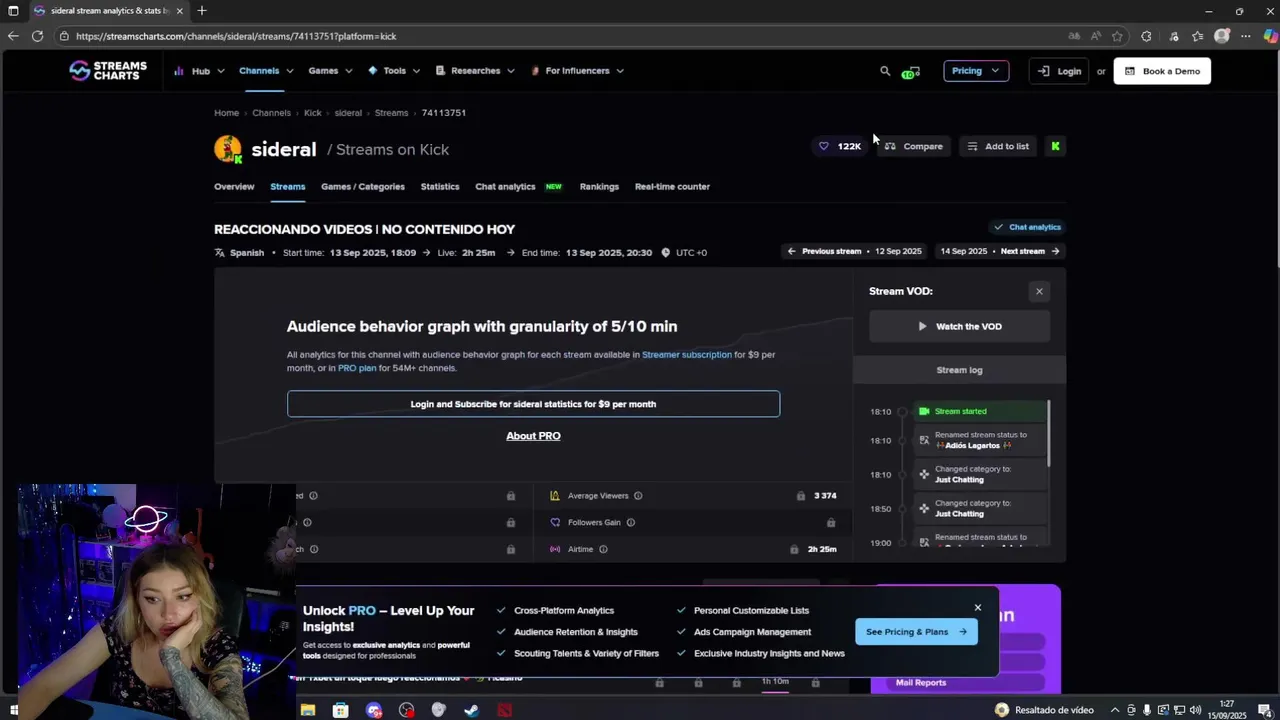Open Discord from the taskbar

374,710
